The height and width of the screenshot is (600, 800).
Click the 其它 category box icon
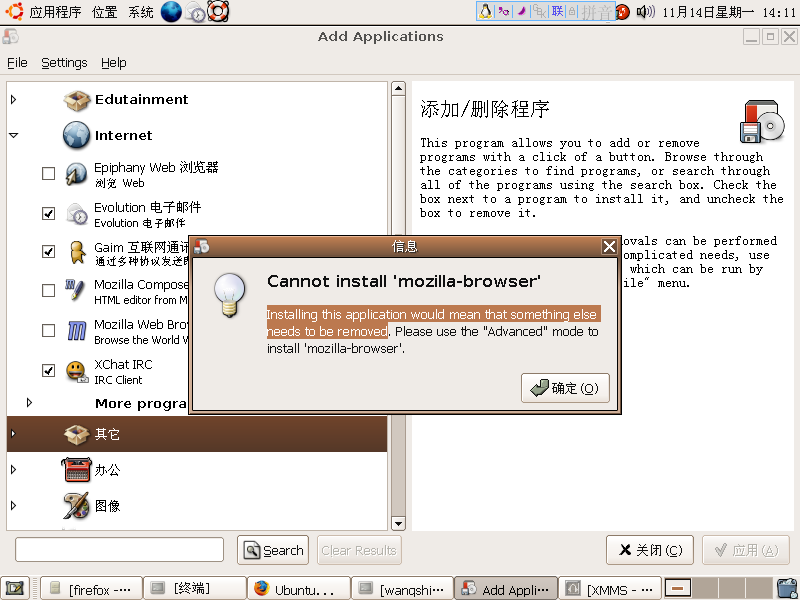(x=77, y=435)
